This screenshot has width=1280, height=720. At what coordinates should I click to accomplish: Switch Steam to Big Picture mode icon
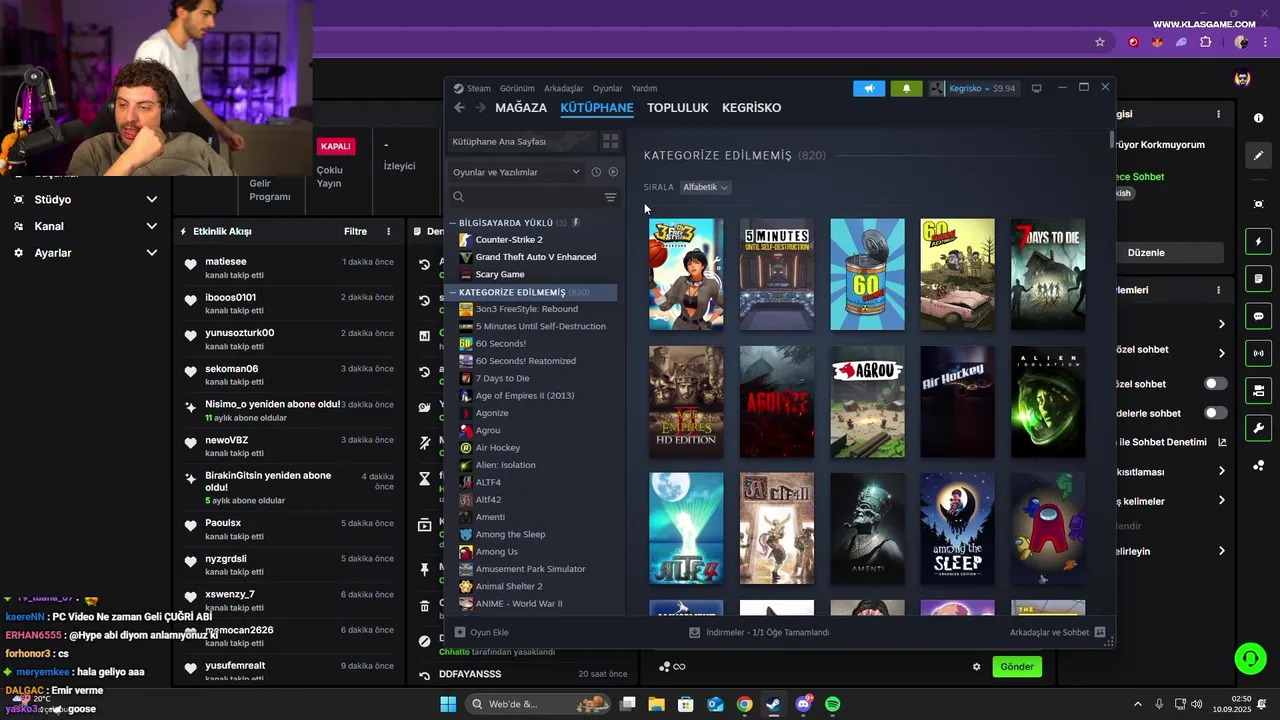point(1037,88)
